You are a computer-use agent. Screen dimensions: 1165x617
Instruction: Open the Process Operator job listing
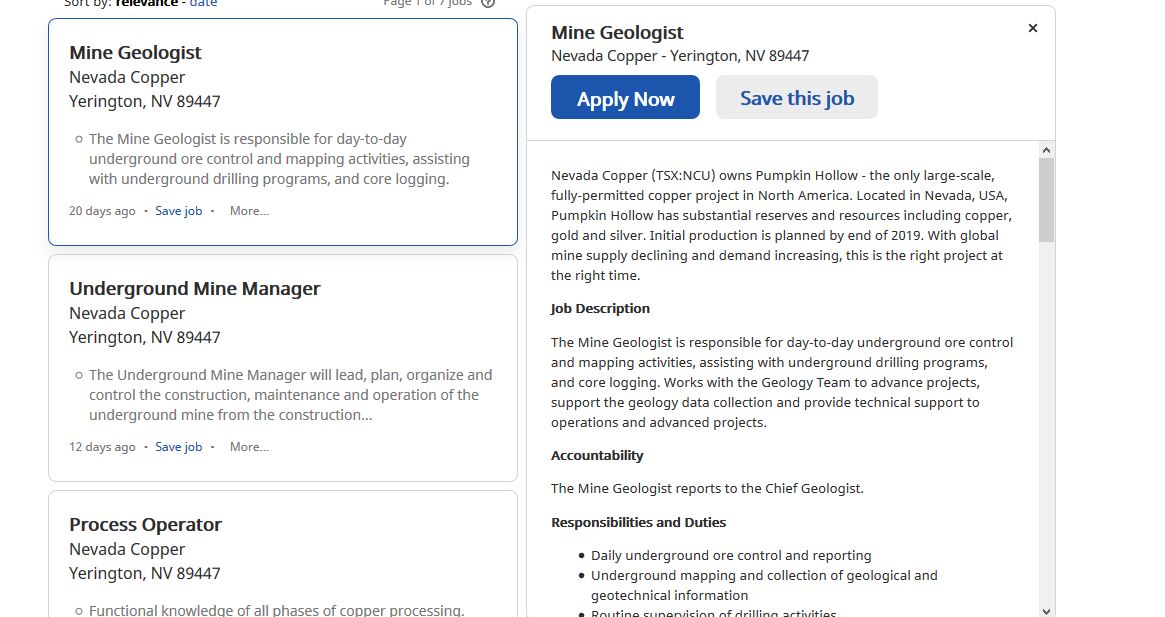(145, 525)
